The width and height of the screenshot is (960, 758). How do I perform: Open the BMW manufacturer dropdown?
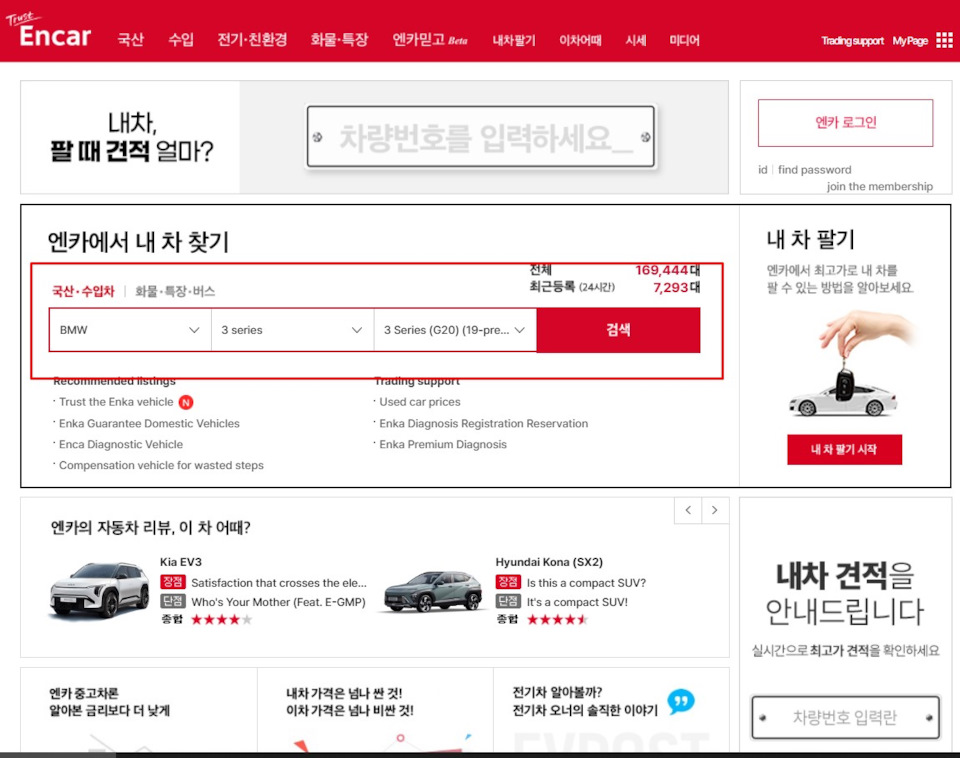pyautogui.click(x=130, y=330)
